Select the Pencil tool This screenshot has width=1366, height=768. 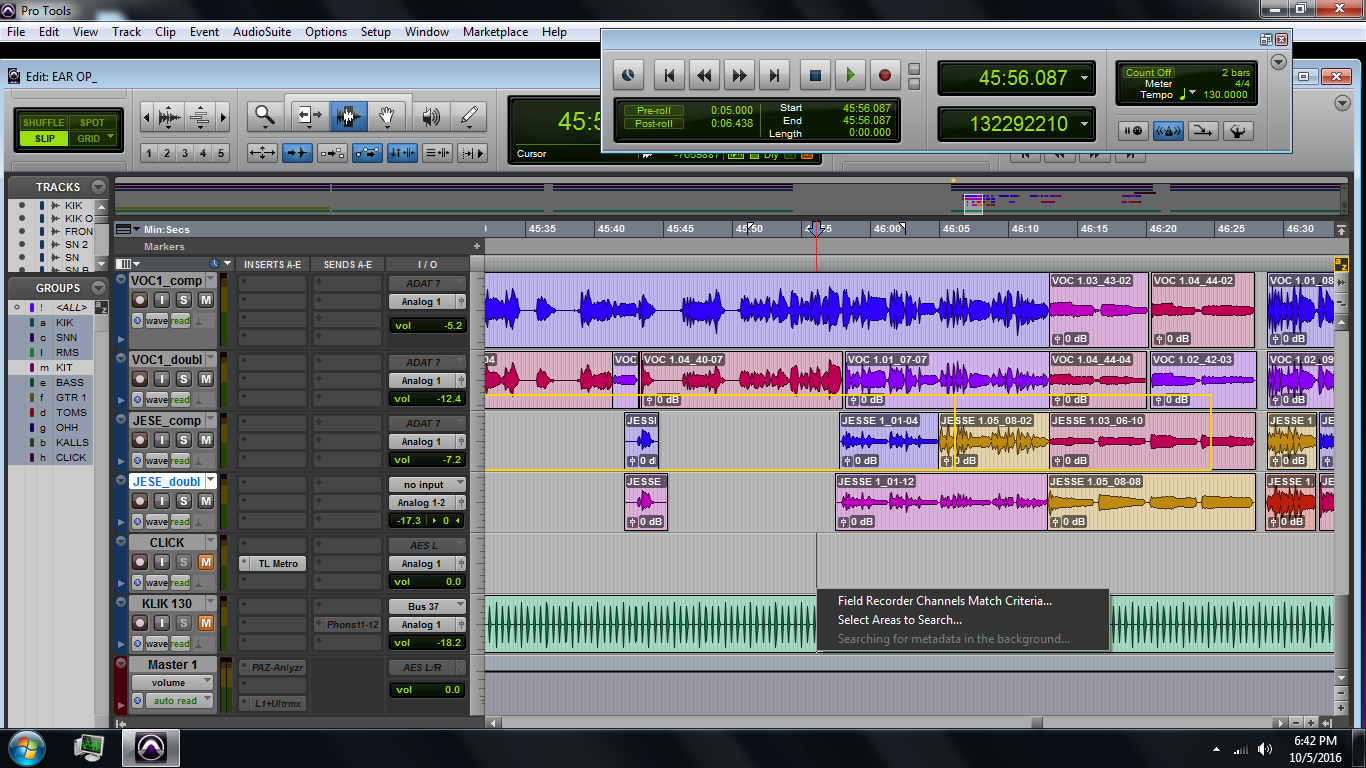pos(470,116)
